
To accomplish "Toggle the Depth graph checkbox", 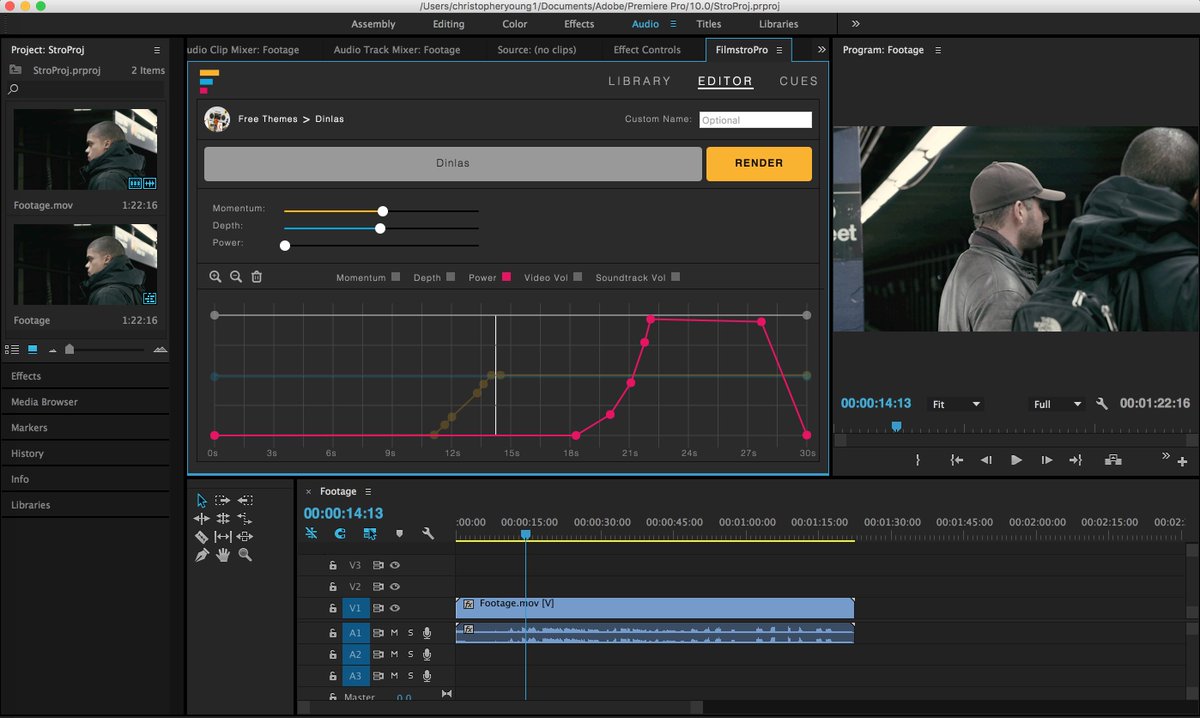I will [451, 277].
